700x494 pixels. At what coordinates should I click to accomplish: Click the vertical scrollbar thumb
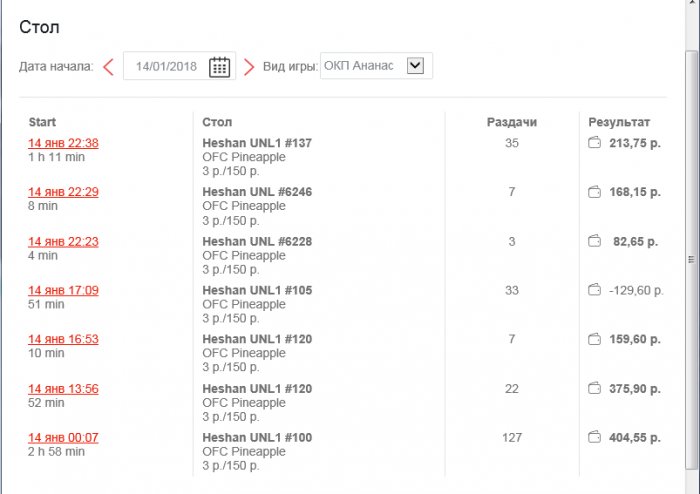(x=692, y=259)
